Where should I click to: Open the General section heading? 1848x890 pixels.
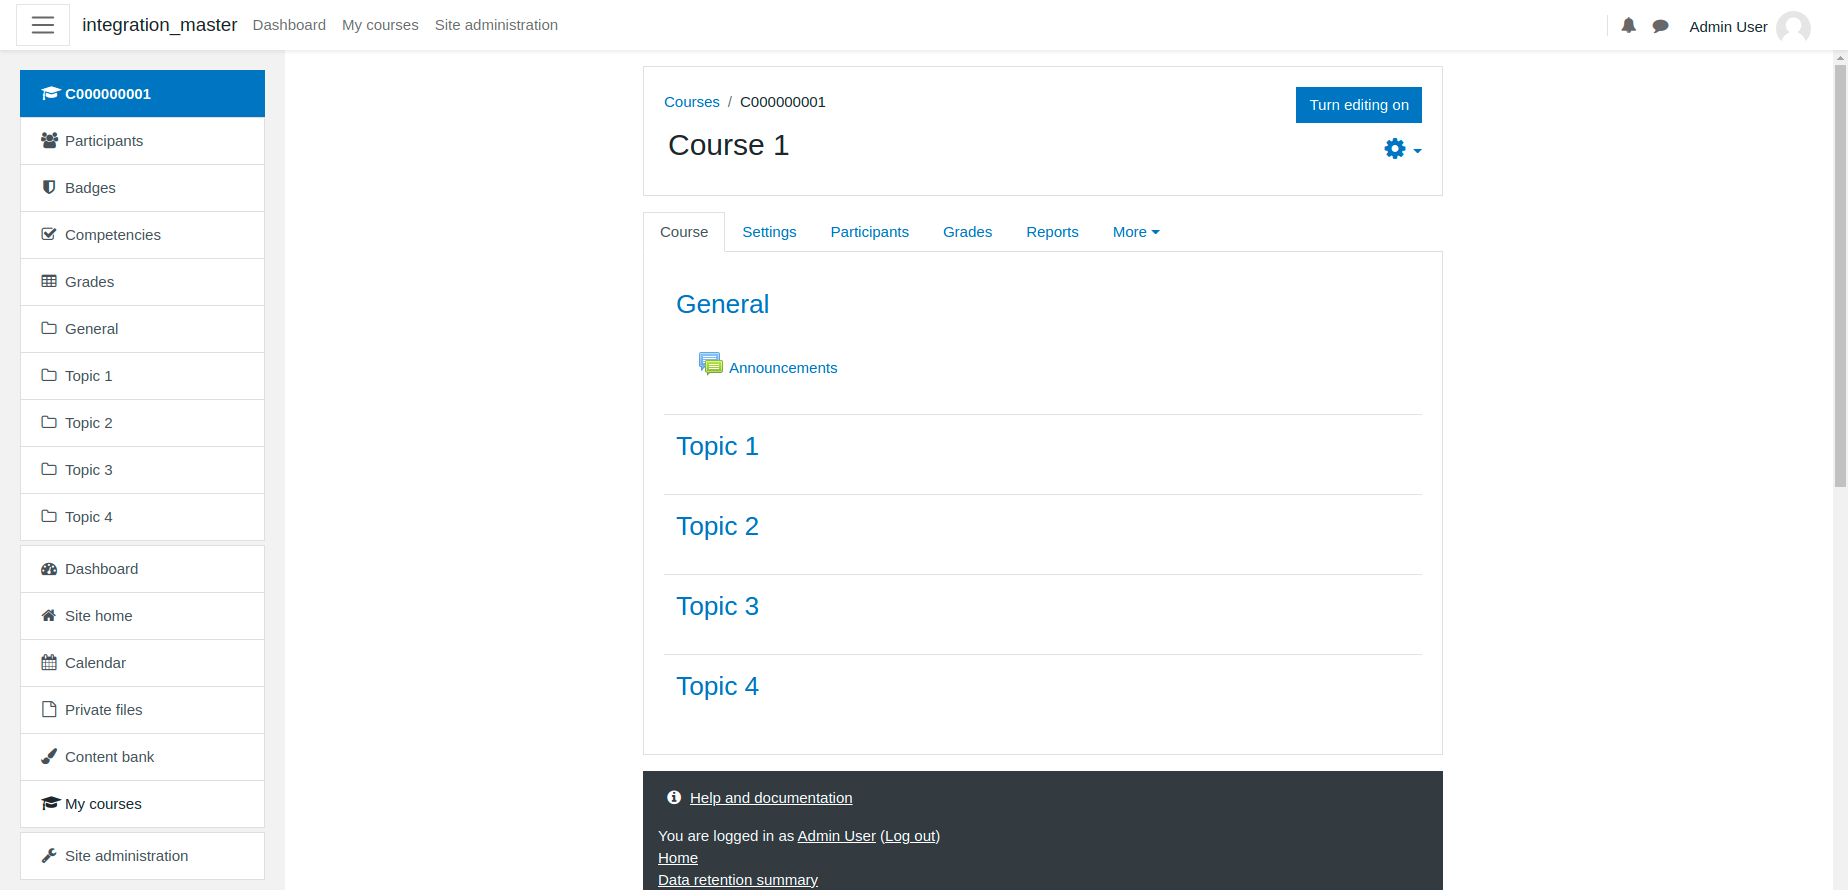point(723,304)
